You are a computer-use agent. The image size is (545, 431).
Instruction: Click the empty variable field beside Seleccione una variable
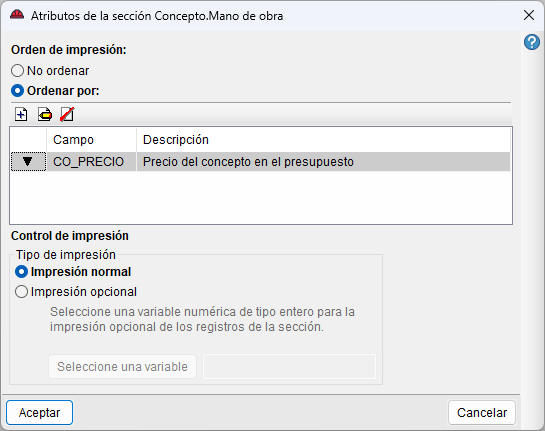click(x=289, y=367)
